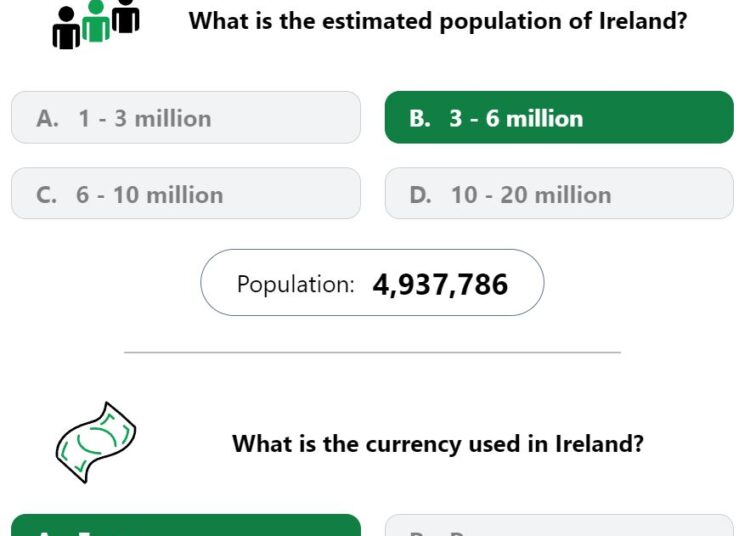
Task: Click the leftmost black person figure
Action: pyautogui.click(x=66, y=28)
